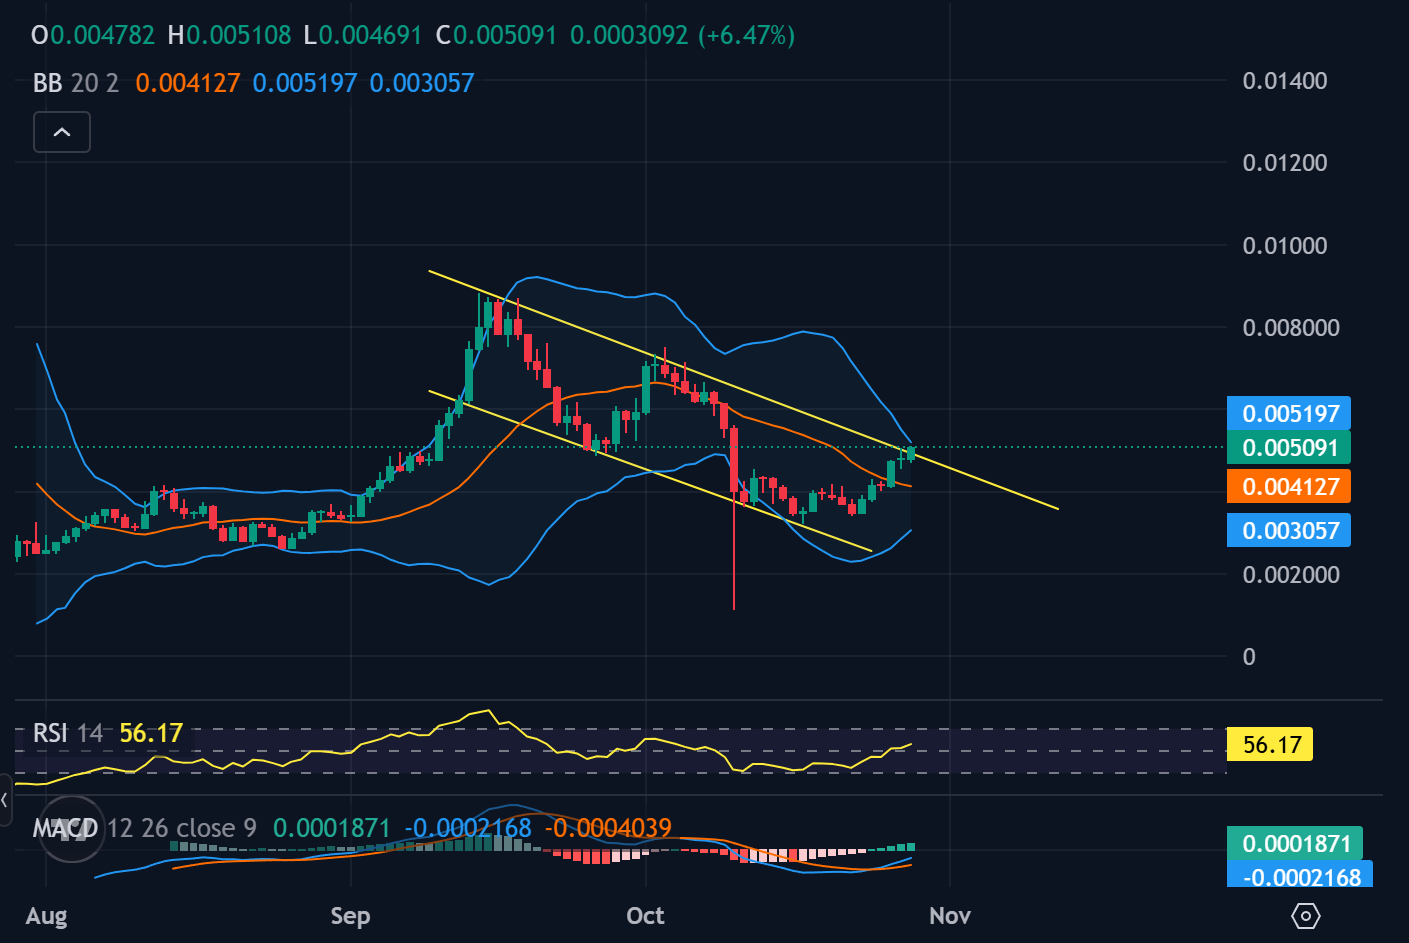
Task: Collapse the indicator legend with up-chevron button
Action: click(61, 131)
